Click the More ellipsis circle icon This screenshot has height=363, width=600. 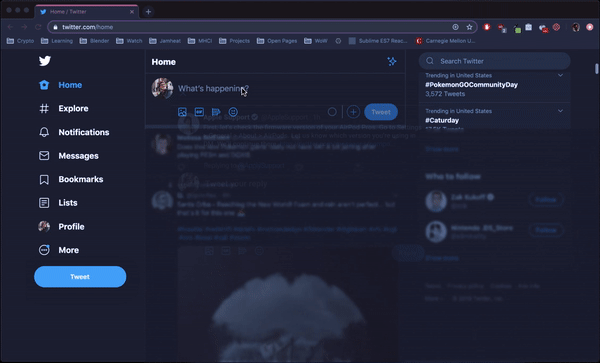click(44, 250)
